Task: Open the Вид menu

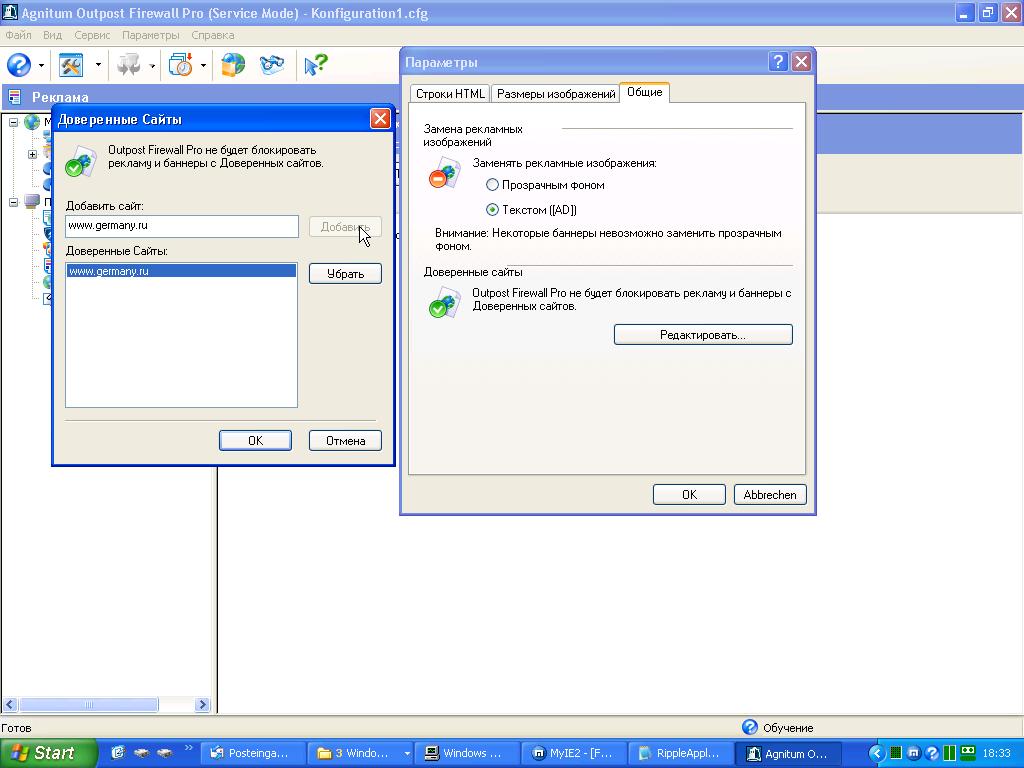Action: (x=52, y=35)
